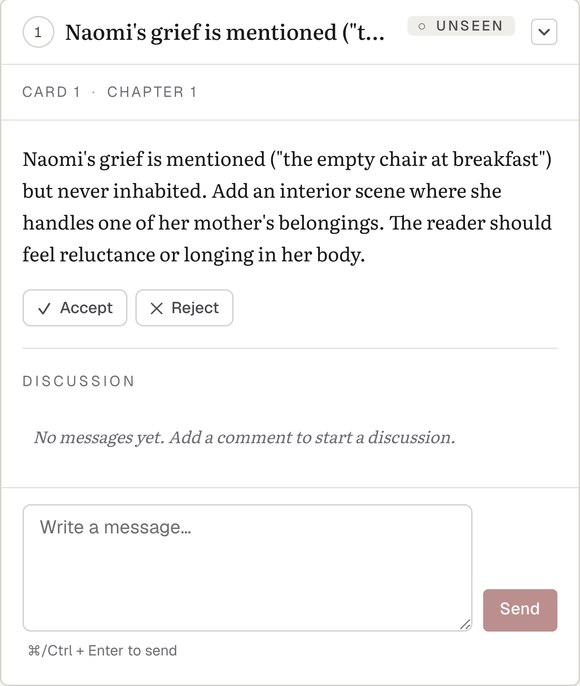The image size is (580, 686).
Task: Collapse the card with the chevron button
Action: (x=544, y=32)
